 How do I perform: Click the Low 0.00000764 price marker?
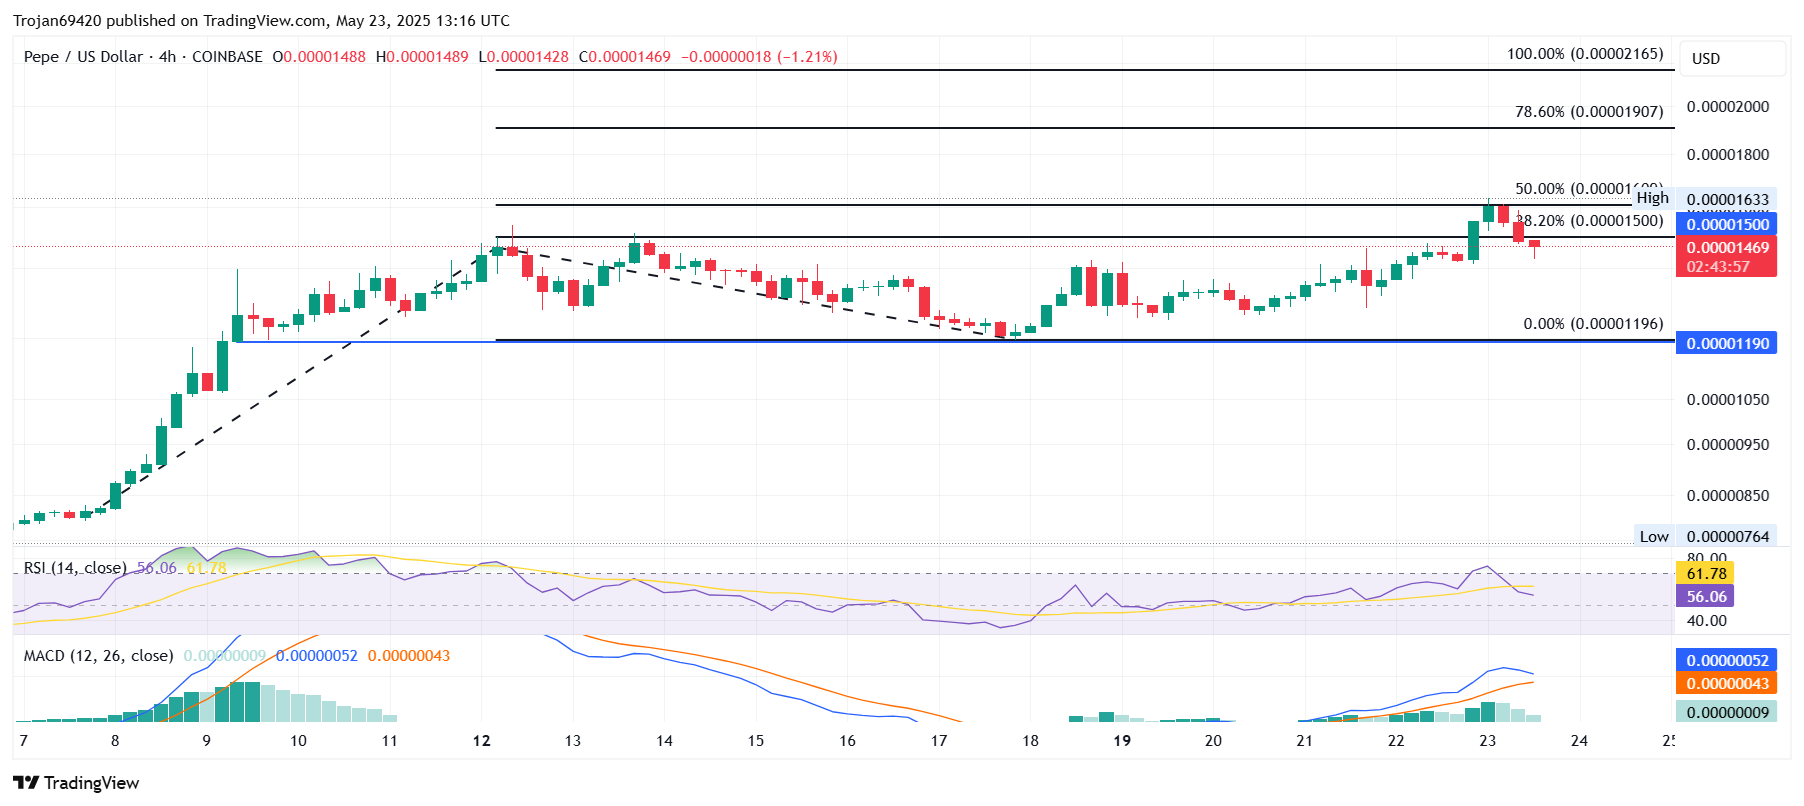[x=1704, y=536]
